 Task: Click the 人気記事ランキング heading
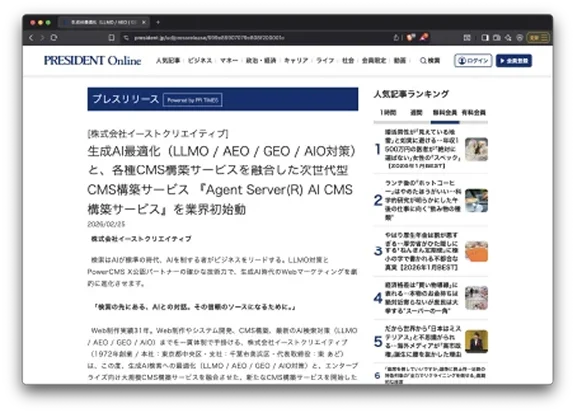(x=411, y=94)
